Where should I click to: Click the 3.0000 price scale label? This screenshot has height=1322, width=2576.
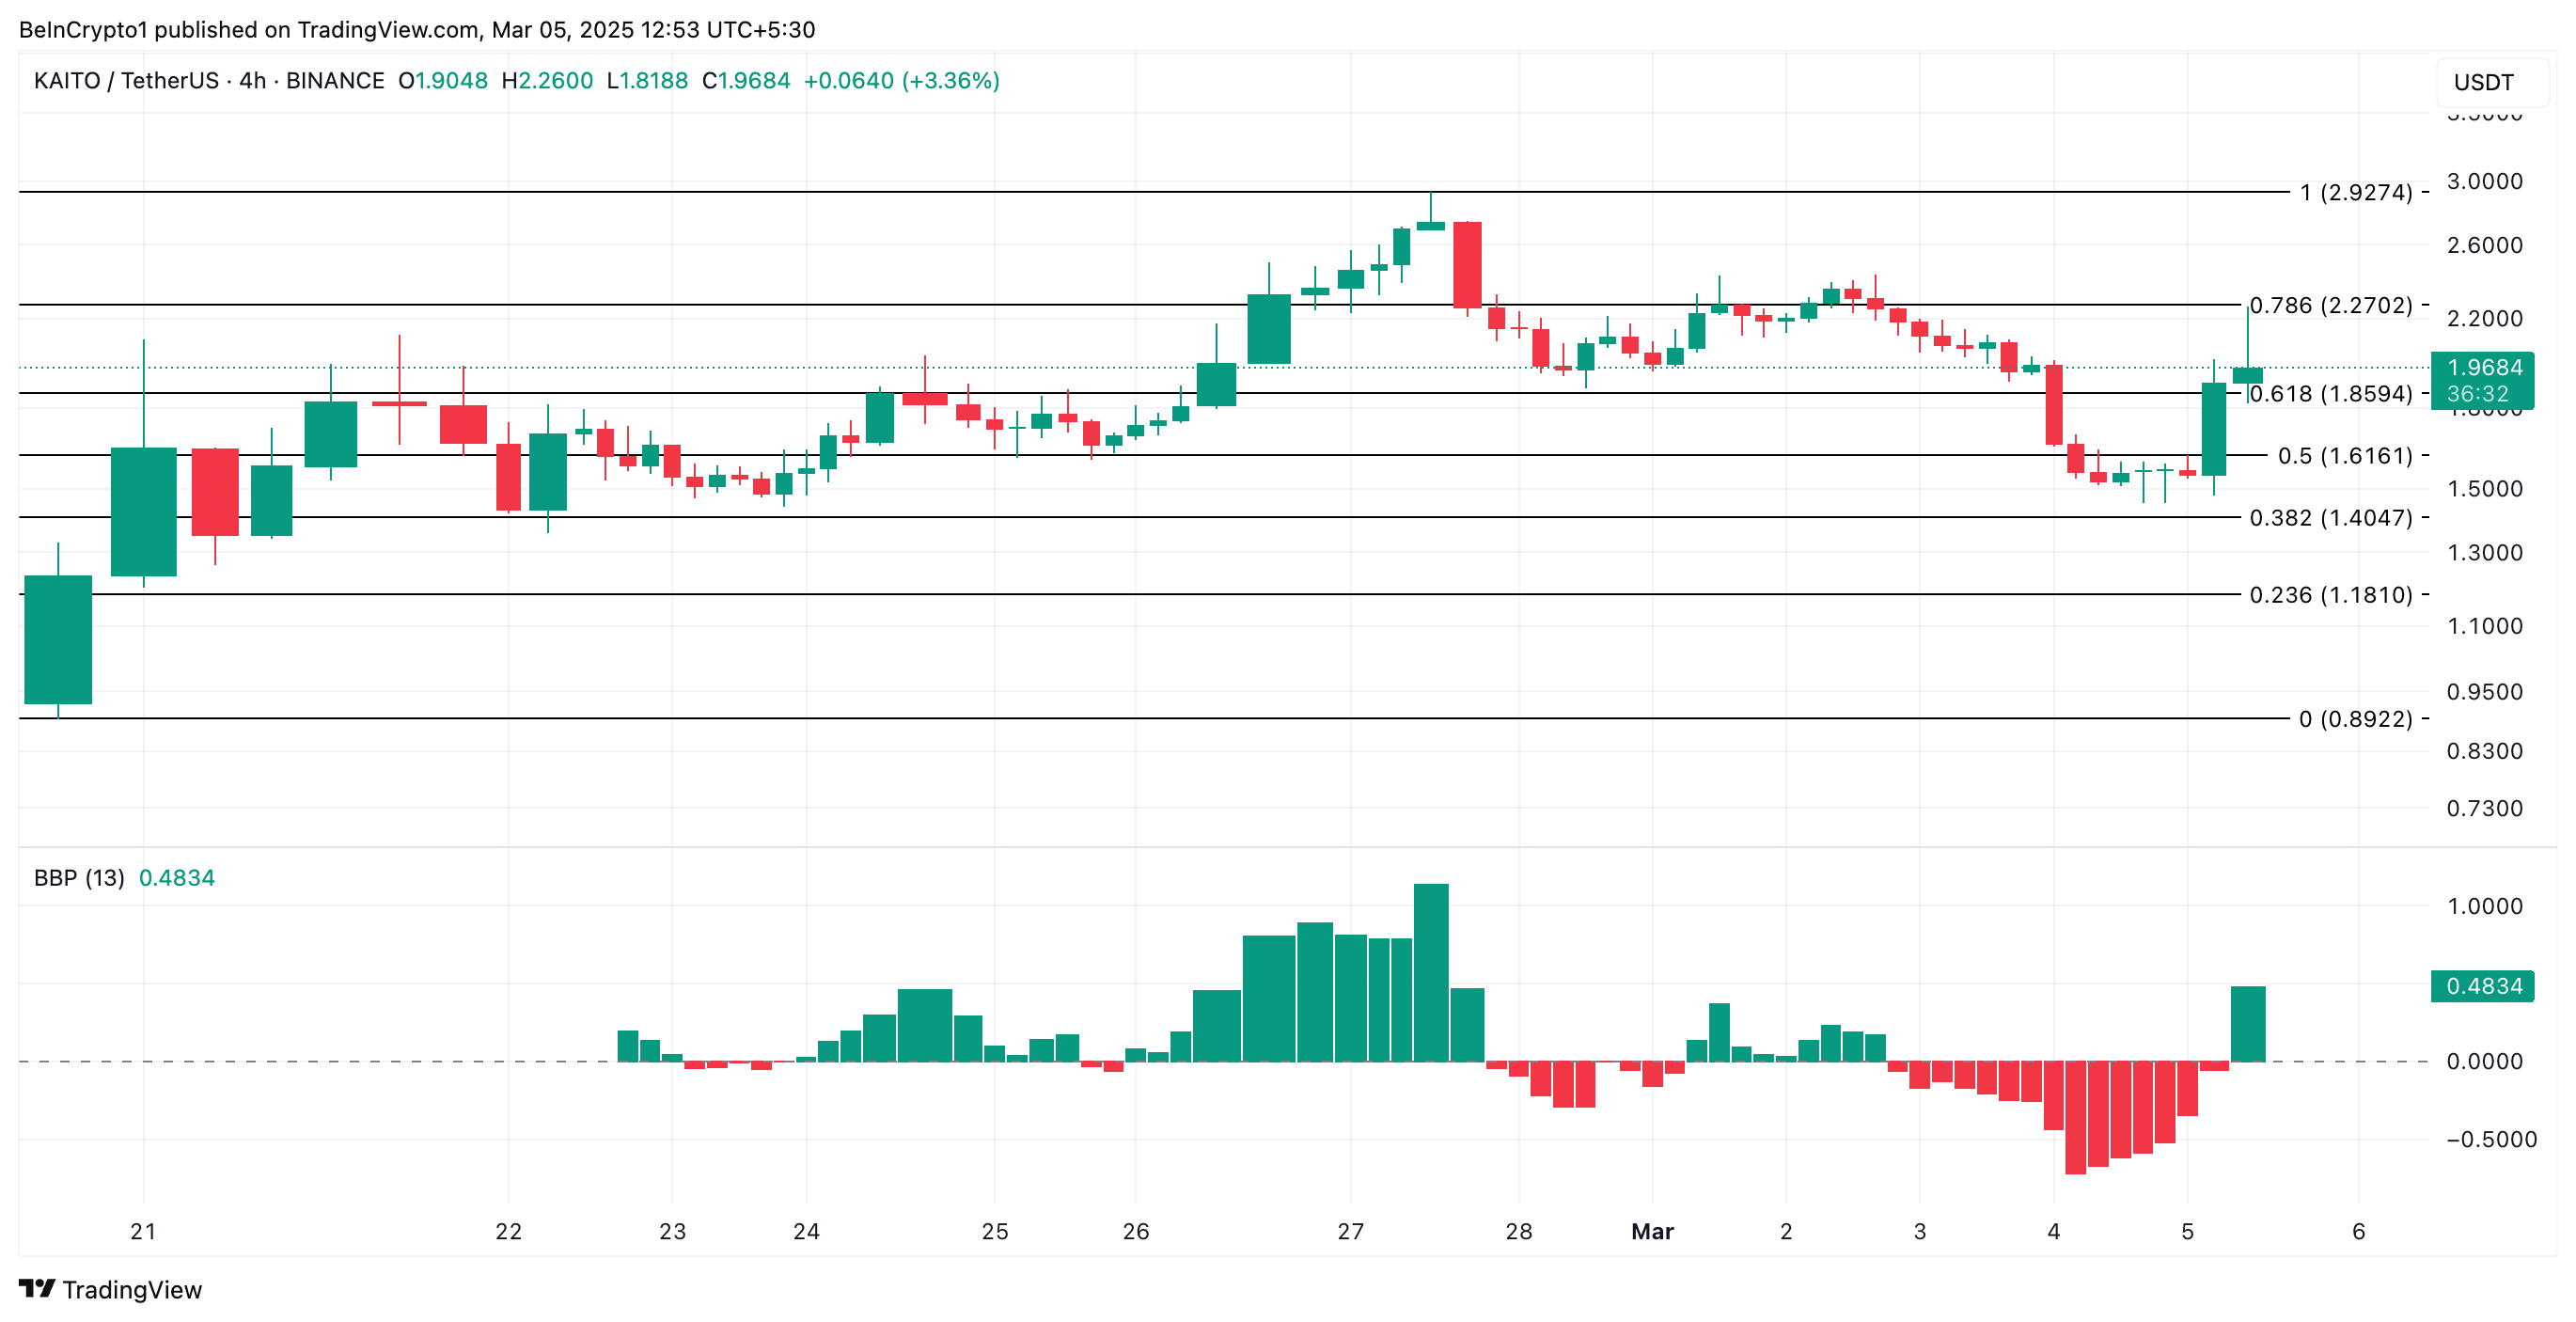(2484, 181)
